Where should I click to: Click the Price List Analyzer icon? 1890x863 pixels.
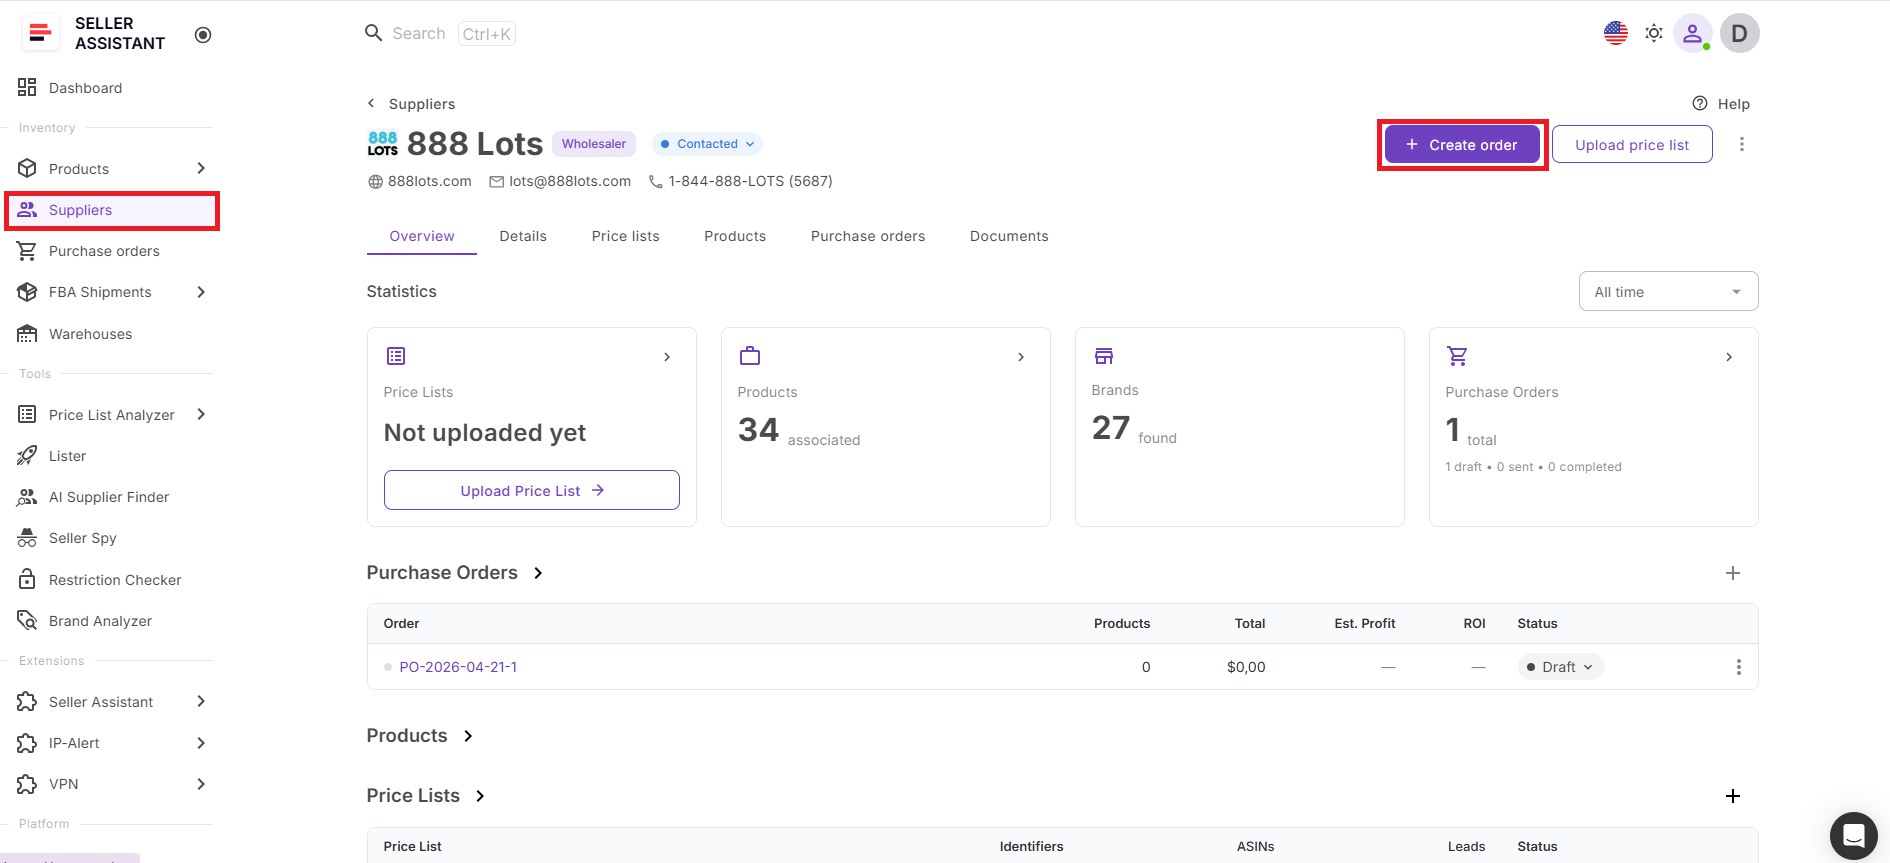(x=27, y=415)
